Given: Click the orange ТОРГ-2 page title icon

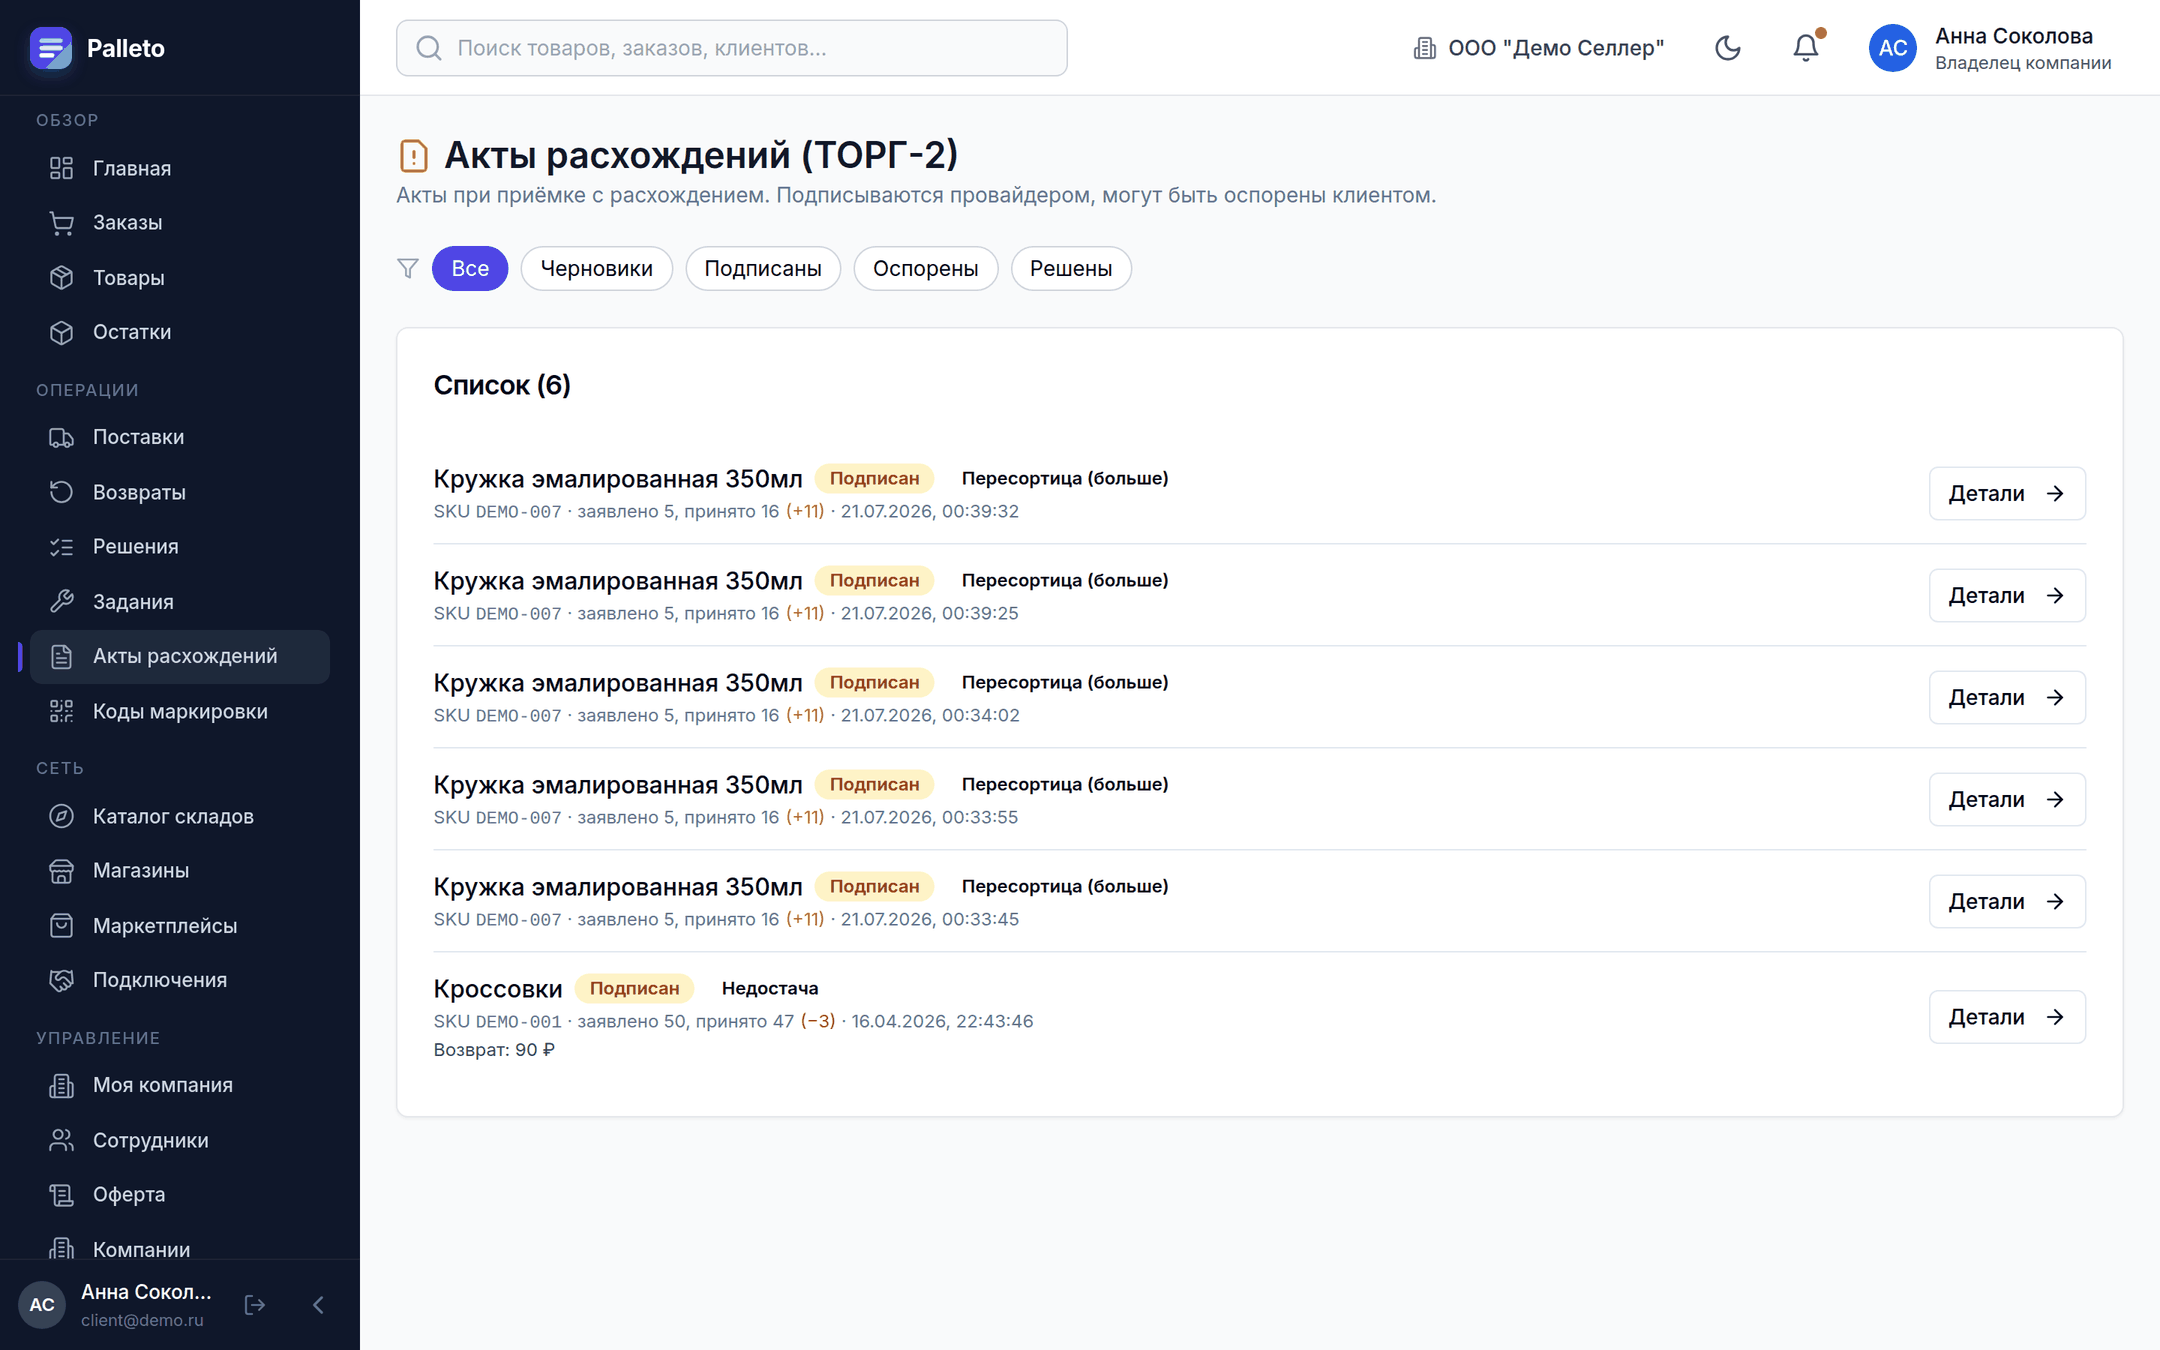Looking at the screenshot, I should 413,156.
